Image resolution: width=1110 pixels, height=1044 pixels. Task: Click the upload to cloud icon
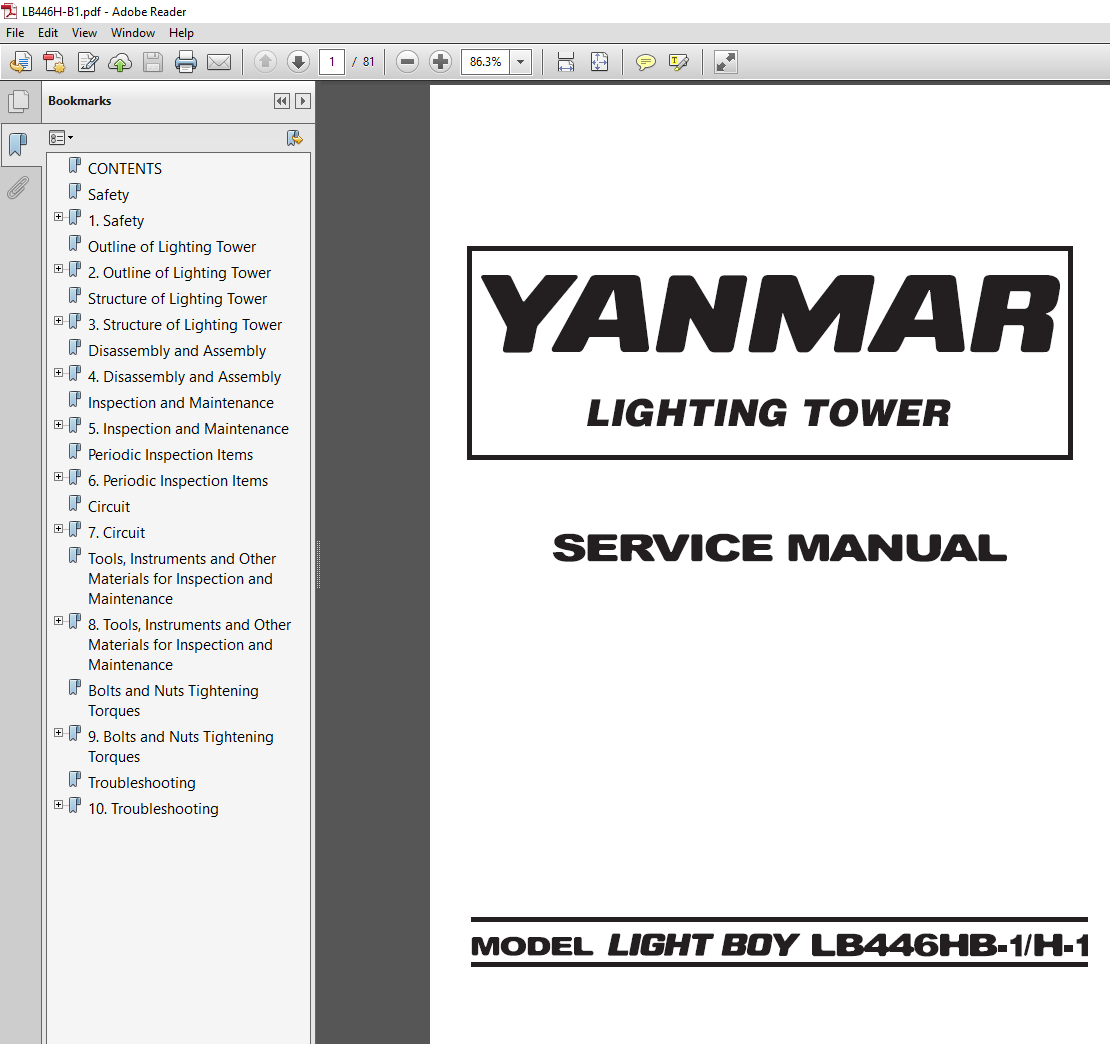120,62
